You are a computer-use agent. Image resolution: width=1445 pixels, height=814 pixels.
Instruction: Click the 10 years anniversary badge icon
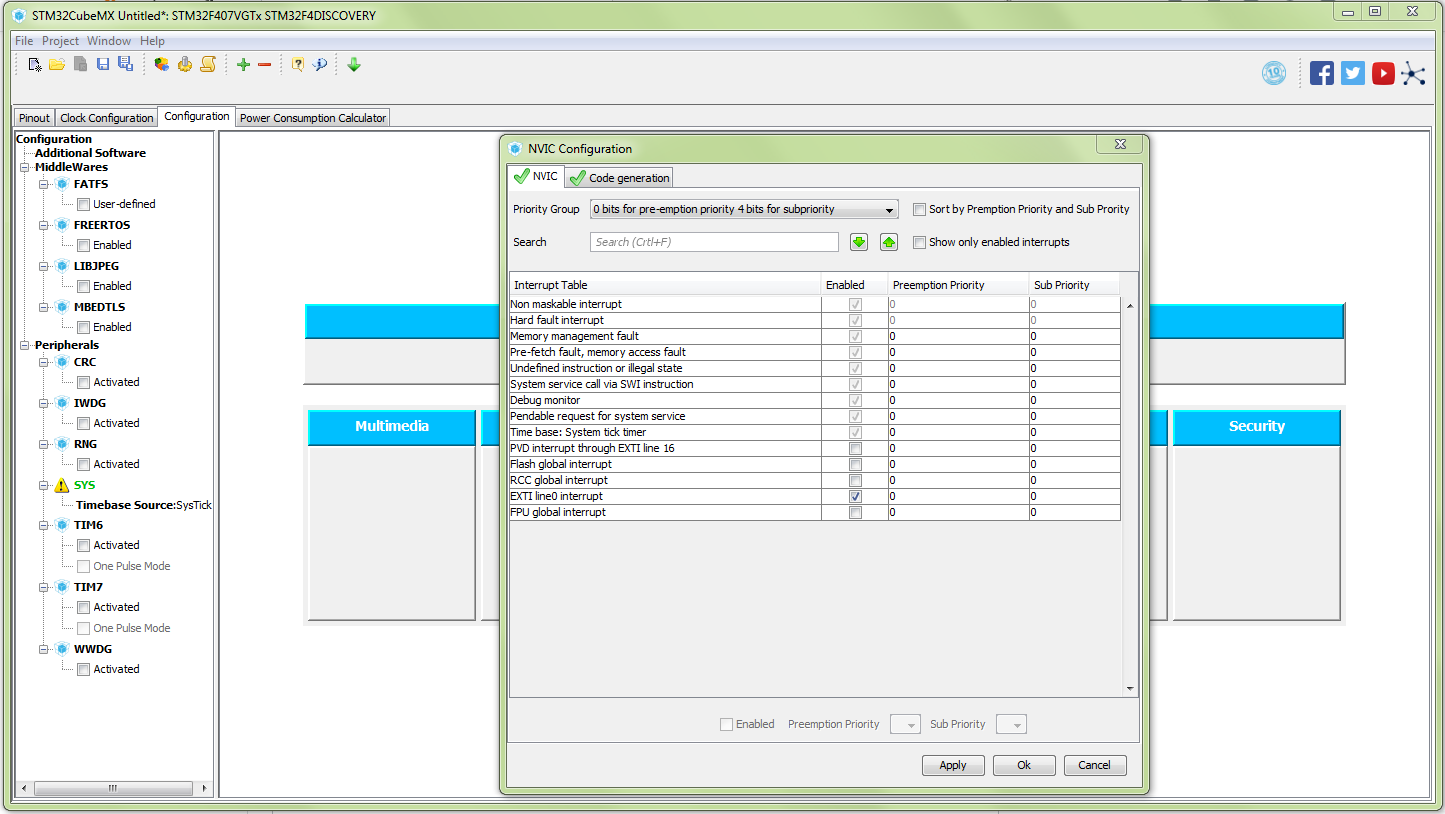tap(1274, 73)
